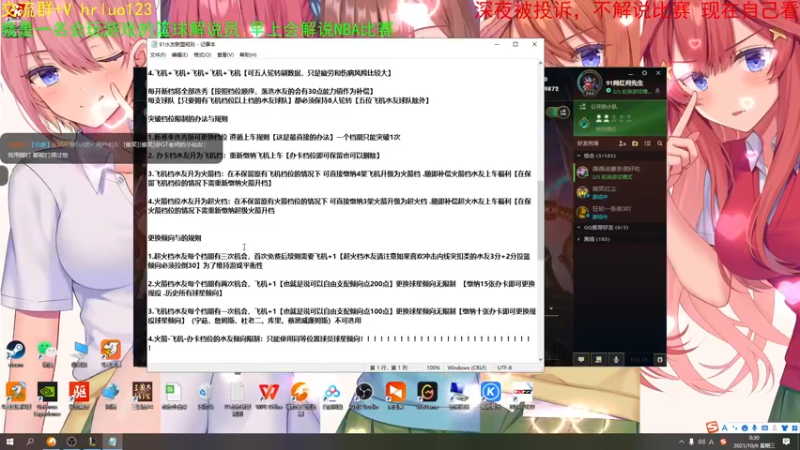
Task: Toggle taskbar IME language indicator A
Action: pos(712,442)
